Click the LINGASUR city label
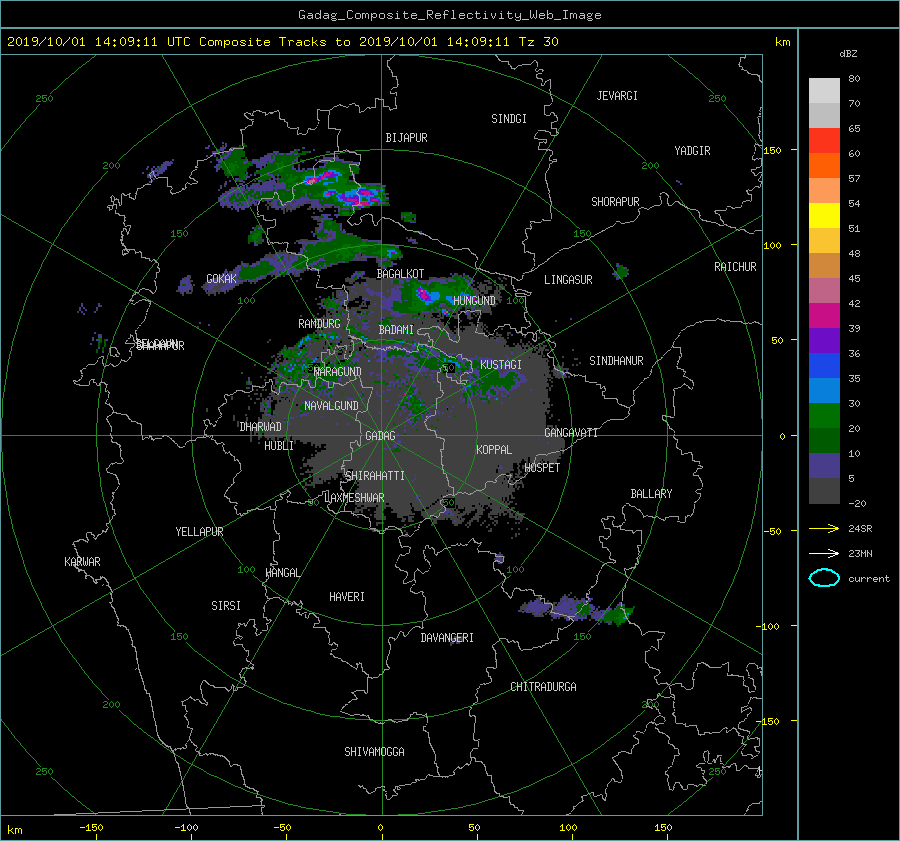The height and width of the screenshot is (841, 900). (x=568, y=280)
